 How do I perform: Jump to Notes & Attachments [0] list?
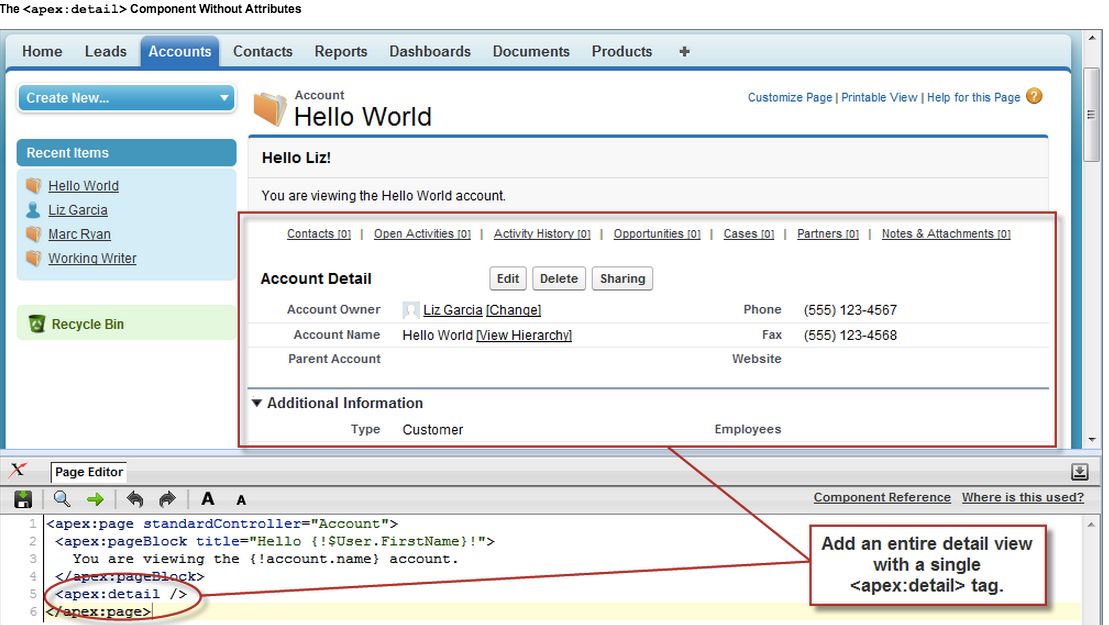pos(946,234)
